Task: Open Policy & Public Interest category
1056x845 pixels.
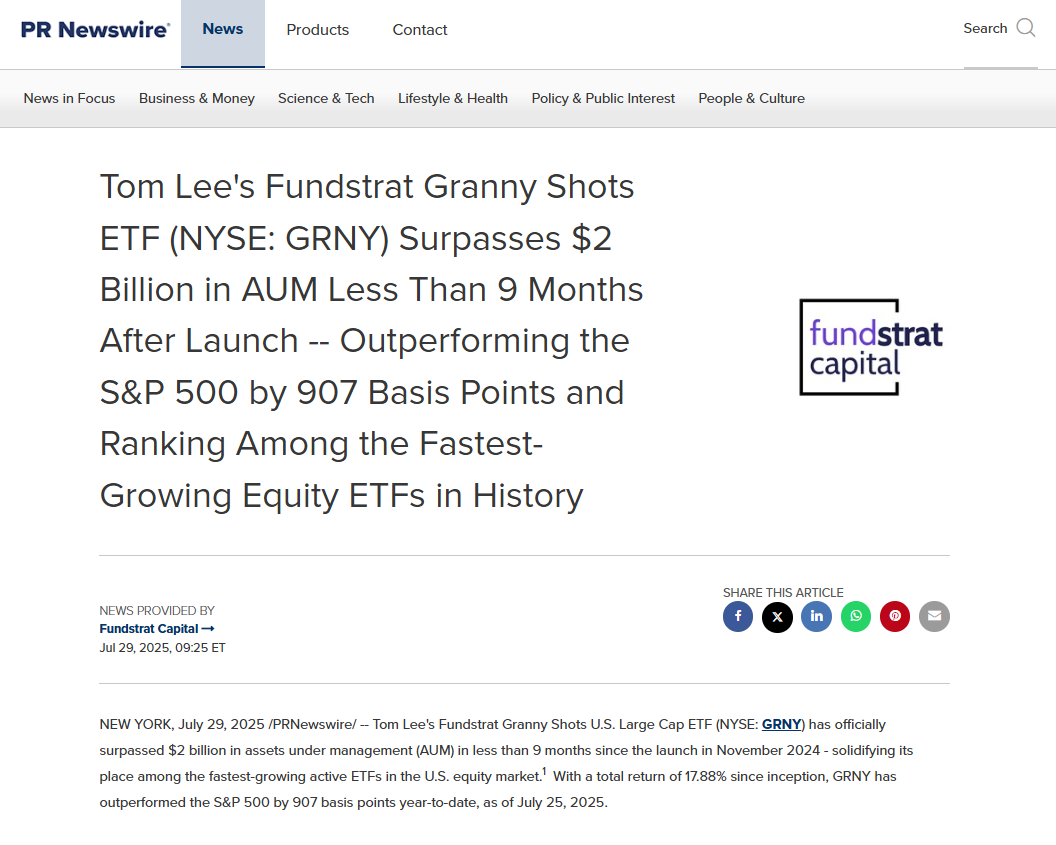Action: pos(603,98)
